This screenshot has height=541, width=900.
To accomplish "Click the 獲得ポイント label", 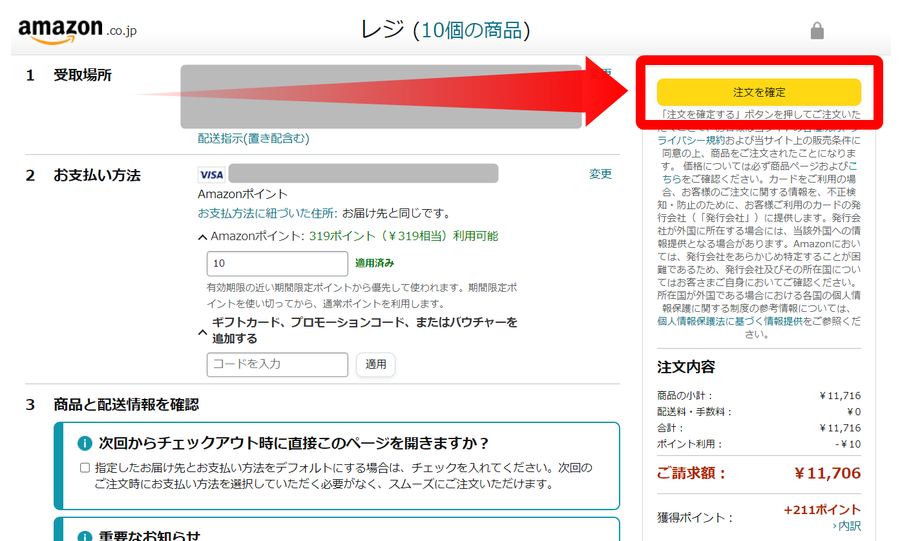I will (x=695, y=517).
